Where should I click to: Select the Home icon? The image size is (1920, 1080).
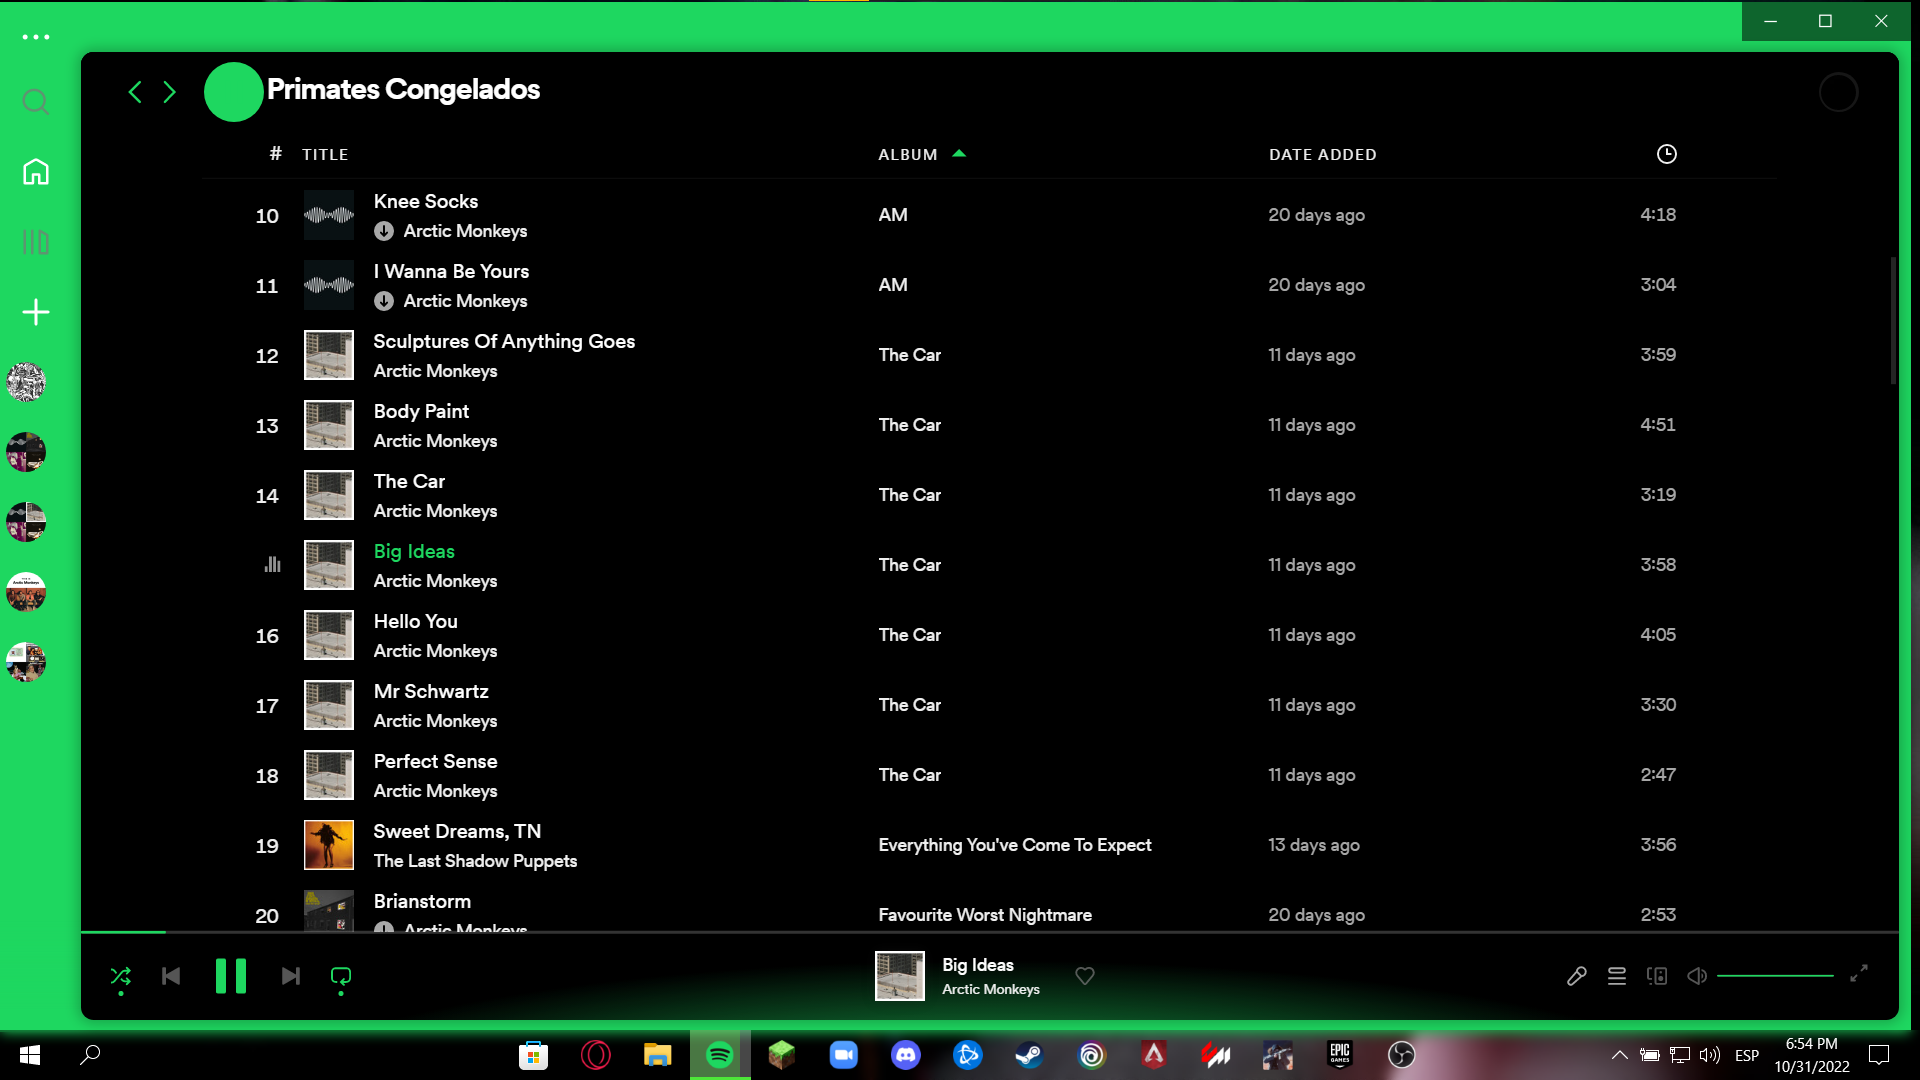[36, 172]
